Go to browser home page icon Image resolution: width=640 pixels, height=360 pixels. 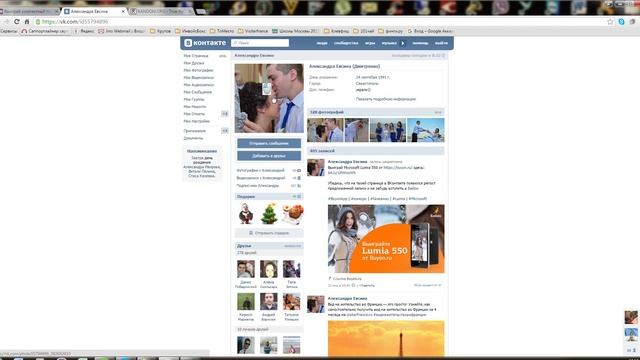(x=27, y=22)
